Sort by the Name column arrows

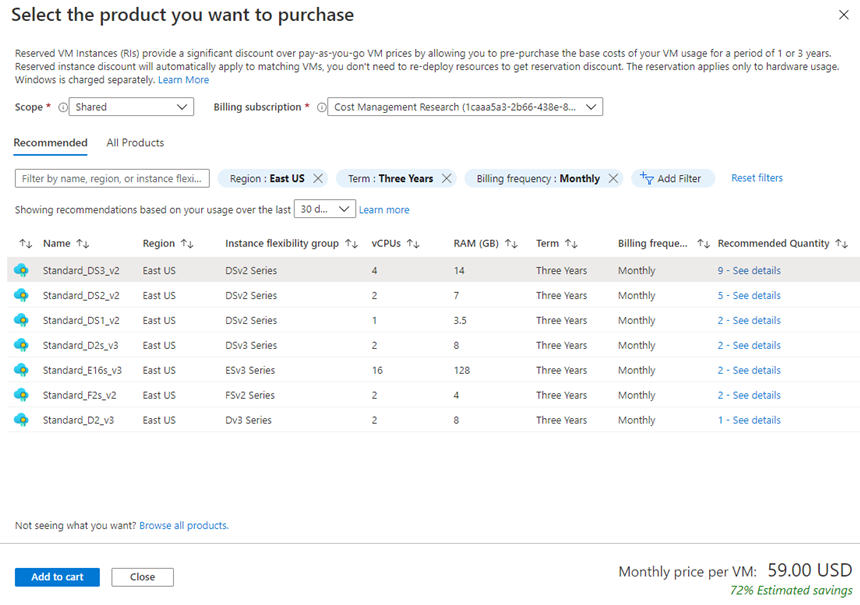click(83, 244)
